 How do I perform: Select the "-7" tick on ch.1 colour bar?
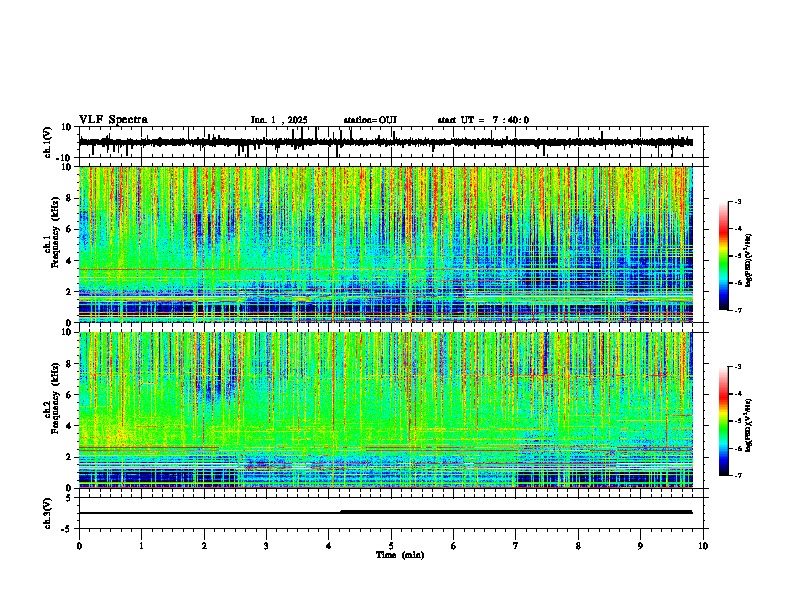738,310
